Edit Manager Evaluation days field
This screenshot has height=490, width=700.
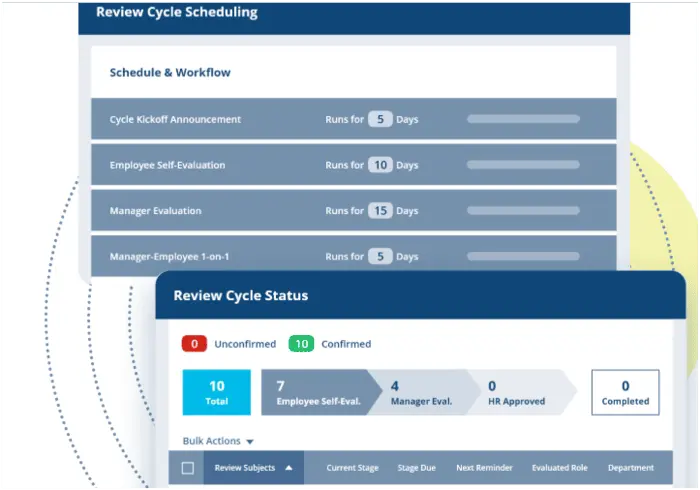pos(380,211)
